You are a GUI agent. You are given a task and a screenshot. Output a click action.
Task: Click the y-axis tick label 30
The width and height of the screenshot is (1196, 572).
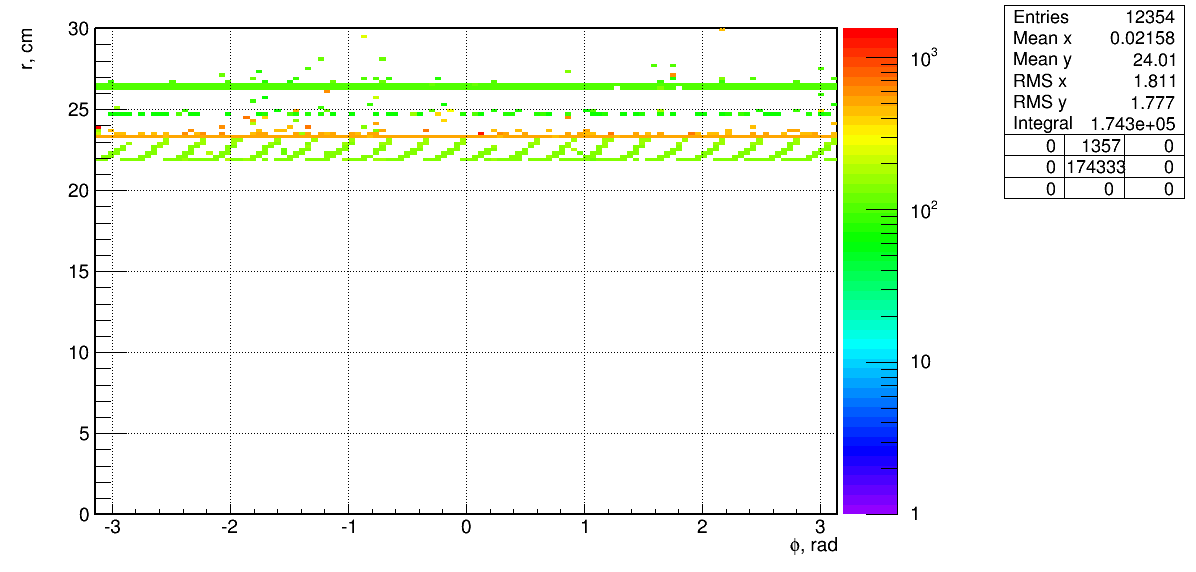click(81, 29)
